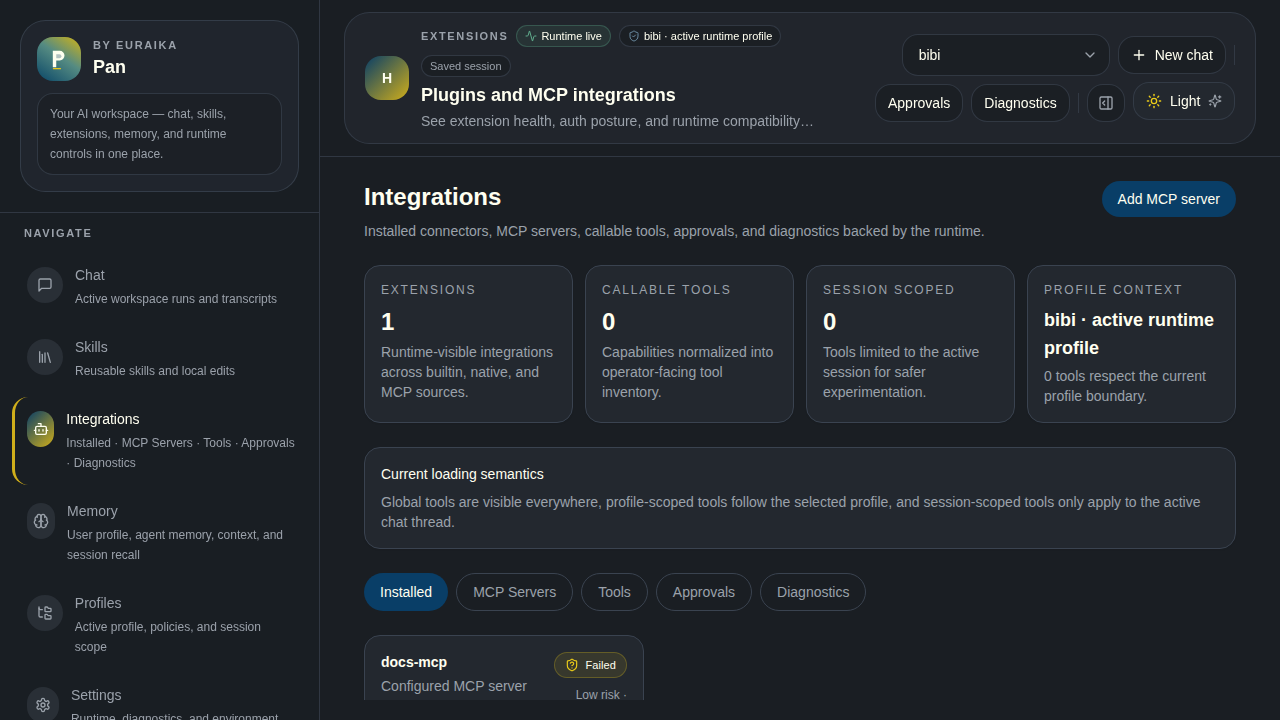
Task: Select the Tools tab
Action: tap(614, 592)
